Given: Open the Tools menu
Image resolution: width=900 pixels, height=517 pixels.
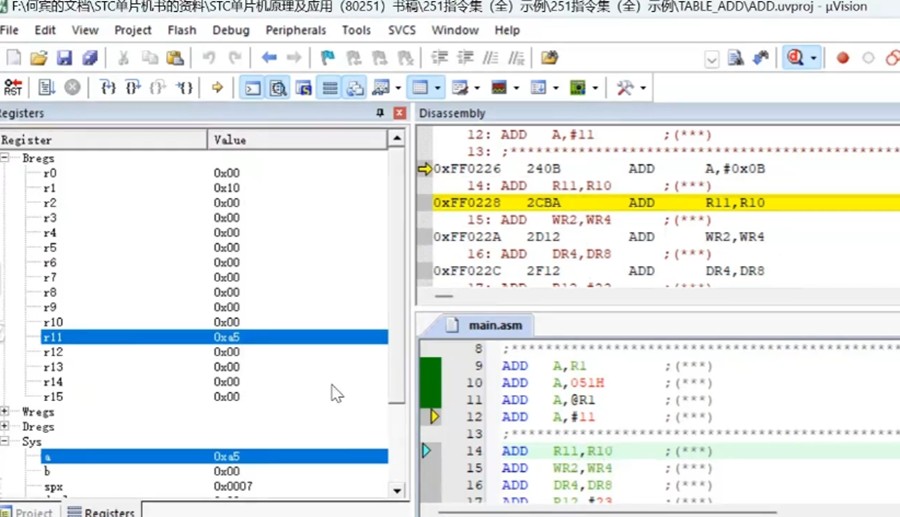Looking at the screenshot, I should tap(356, 30).
